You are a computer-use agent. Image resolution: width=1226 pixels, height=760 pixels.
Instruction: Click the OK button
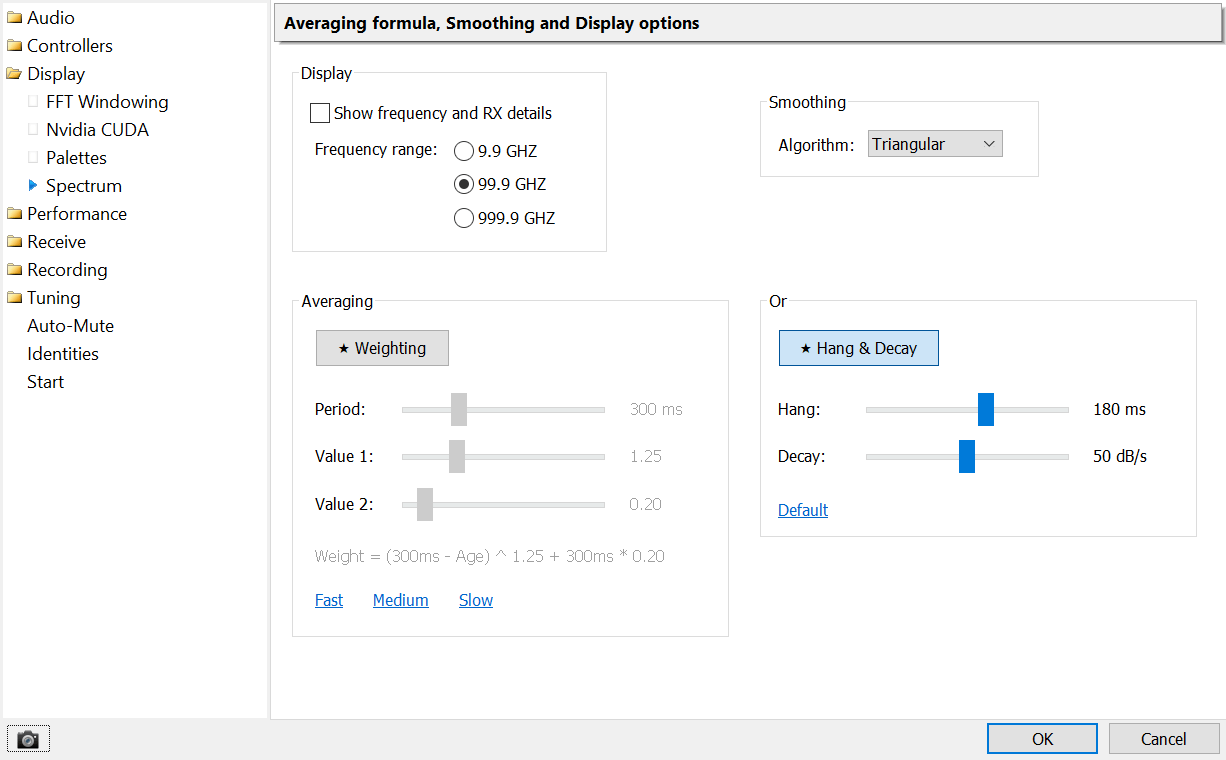1042,739
